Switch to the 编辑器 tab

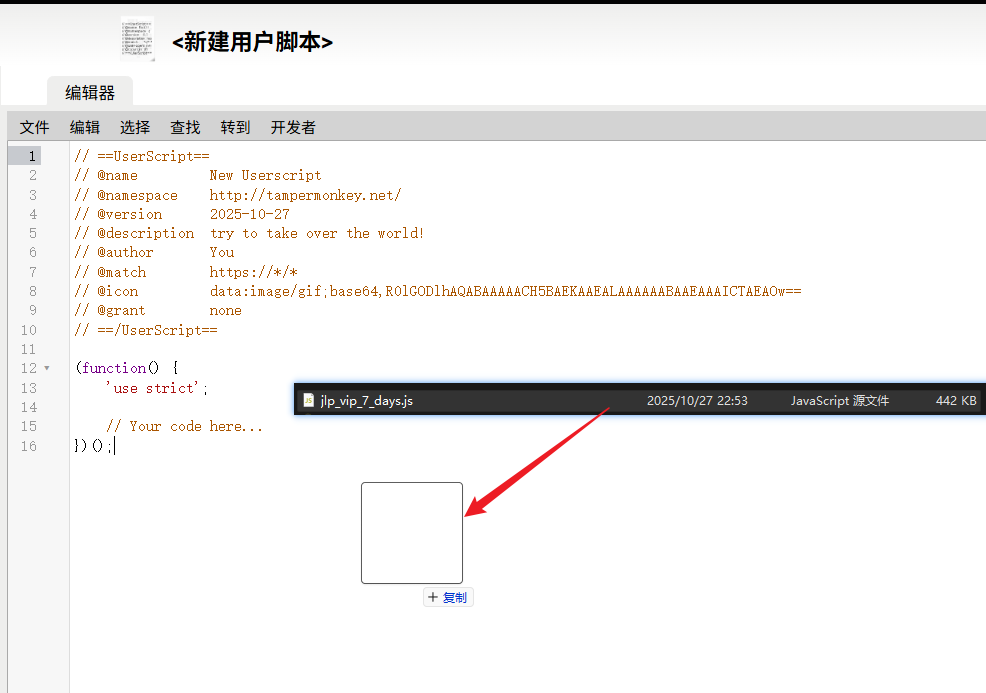click(90, 93)
